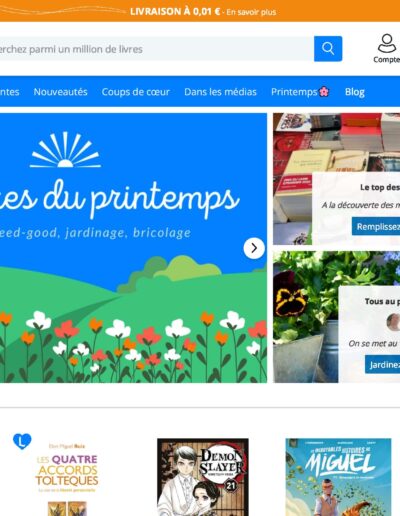Open the Miguel comic book cover
Screen dimensions: 400x516
pos(338,477)
